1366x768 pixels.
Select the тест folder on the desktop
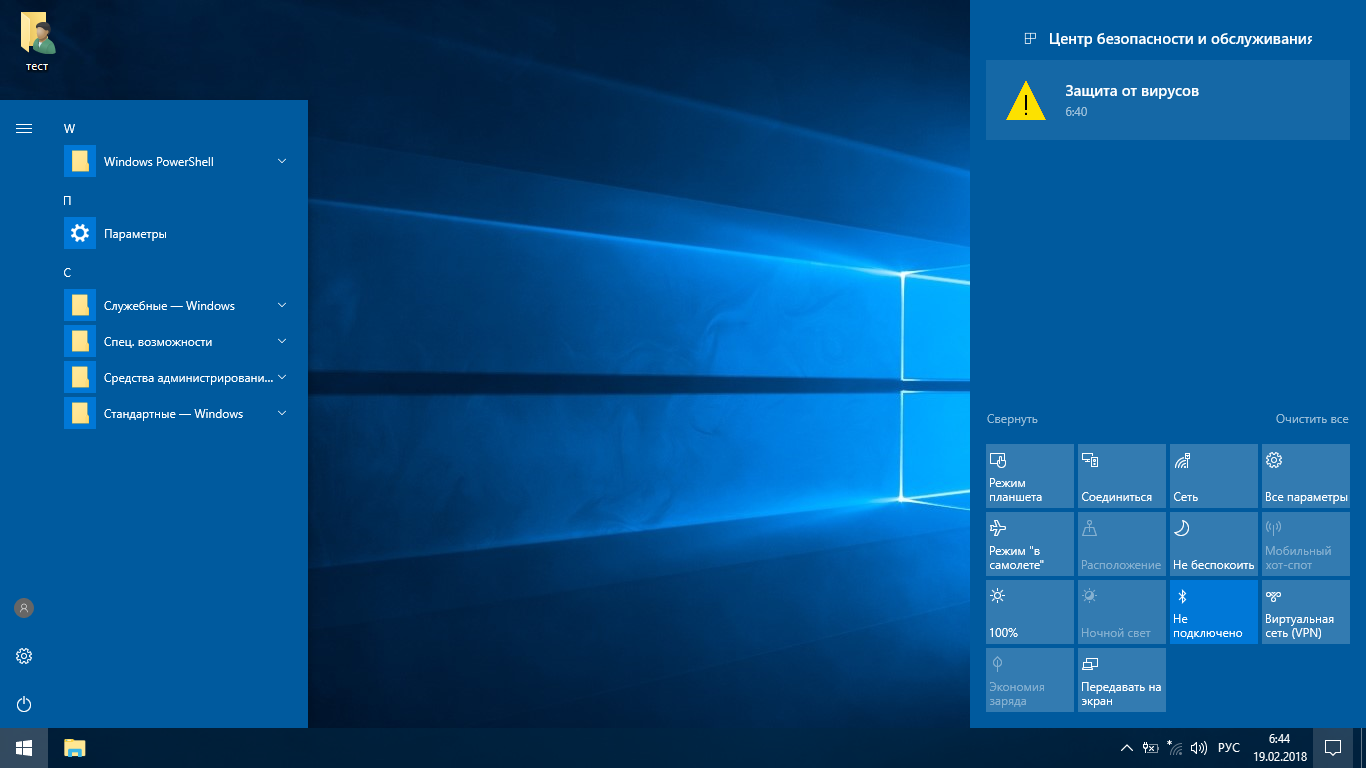click(x=37, y=42)
